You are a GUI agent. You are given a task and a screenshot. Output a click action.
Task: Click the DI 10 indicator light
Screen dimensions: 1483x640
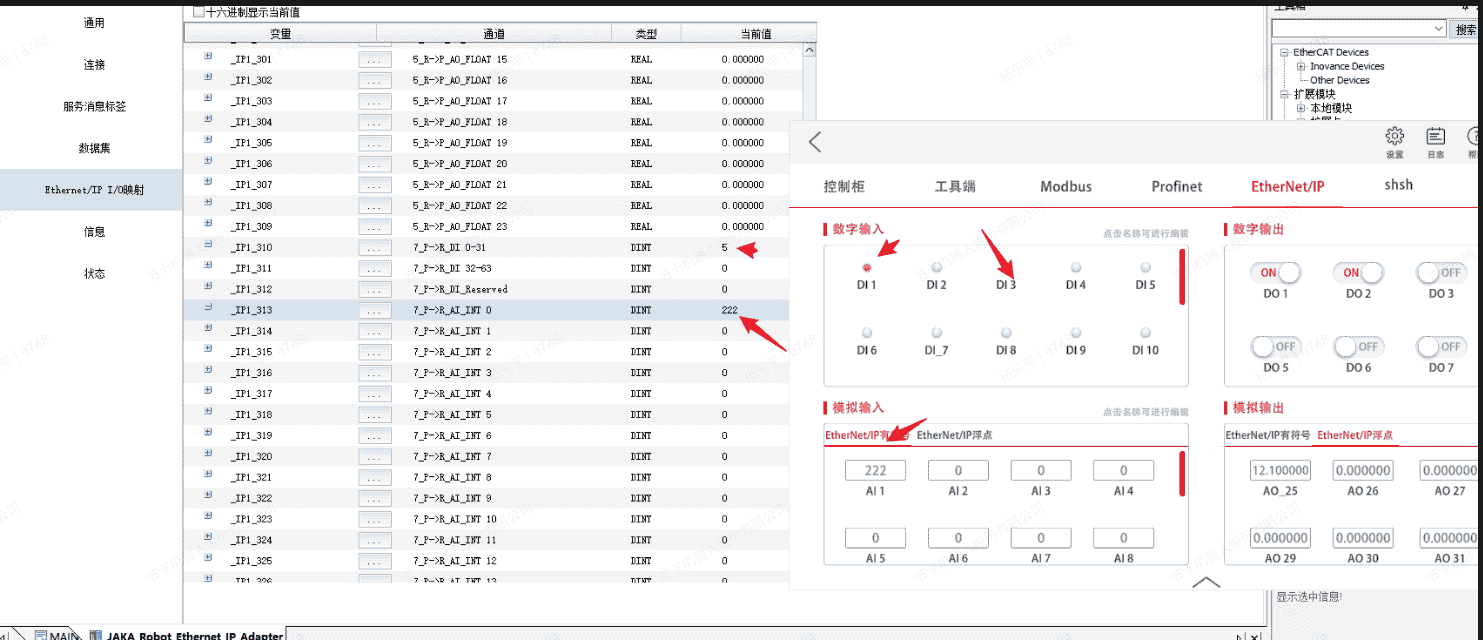pos(1145,333)
